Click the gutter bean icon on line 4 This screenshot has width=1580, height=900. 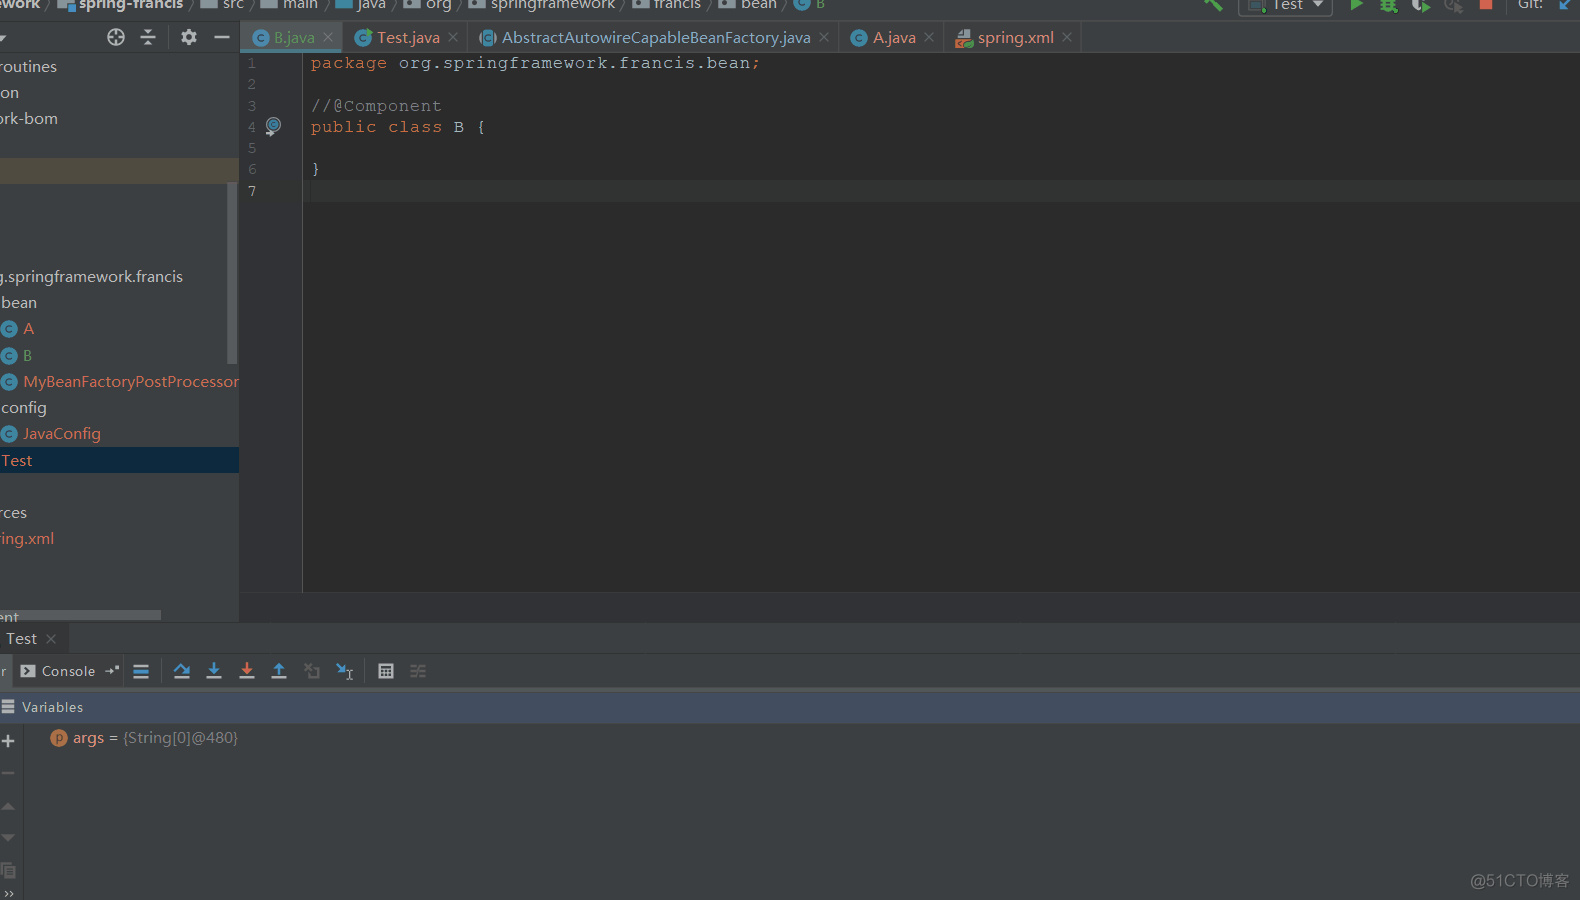point(273,126)
